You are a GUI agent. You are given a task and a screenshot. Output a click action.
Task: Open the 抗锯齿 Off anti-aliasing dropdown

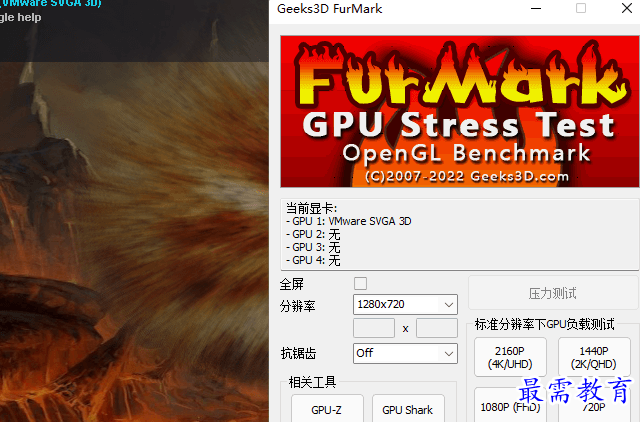point(405,353)
